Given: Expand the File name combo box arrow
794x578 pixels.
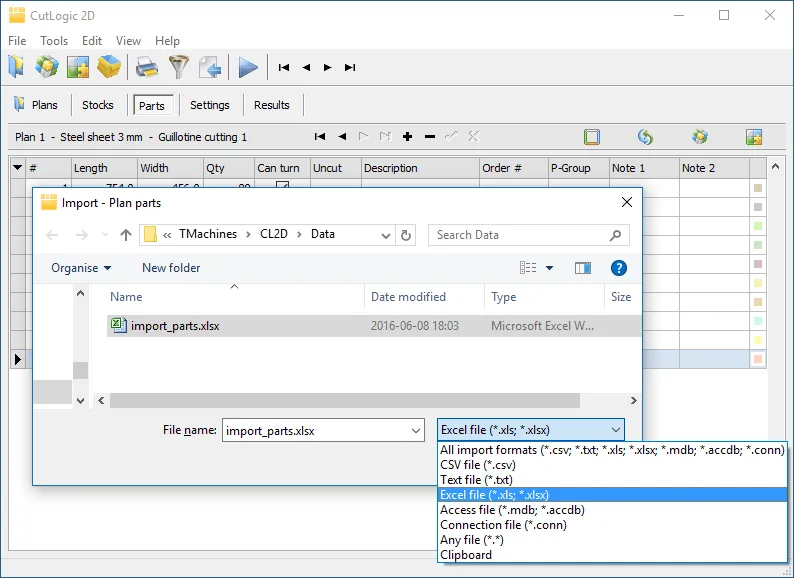Looking at the screenshot, I should pos(416,431).
